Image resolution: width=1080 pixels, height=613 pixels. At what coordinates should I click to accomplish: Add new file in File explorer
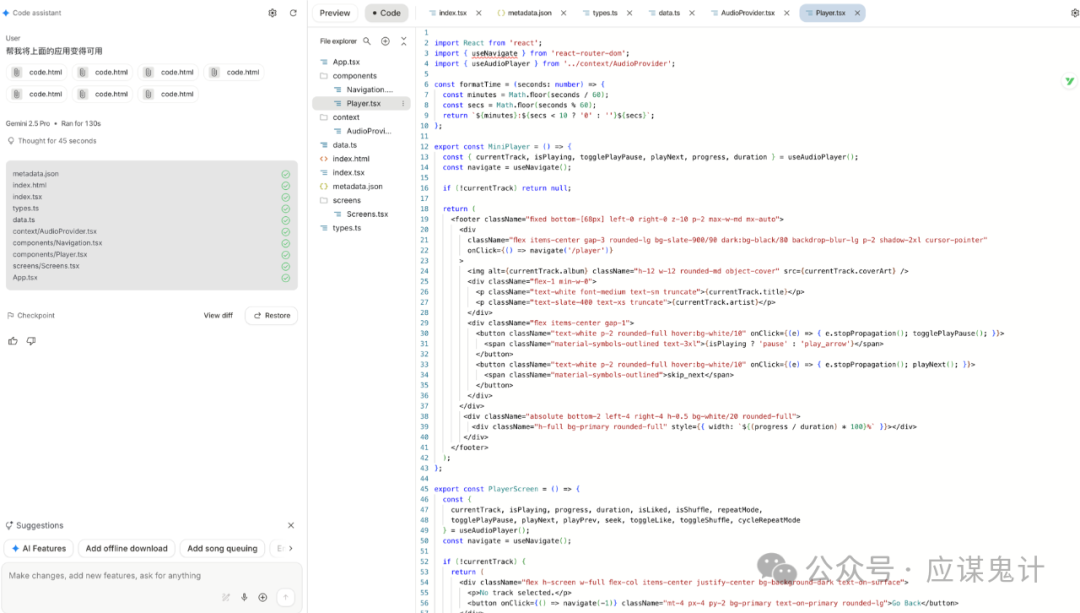coord(385,41)
